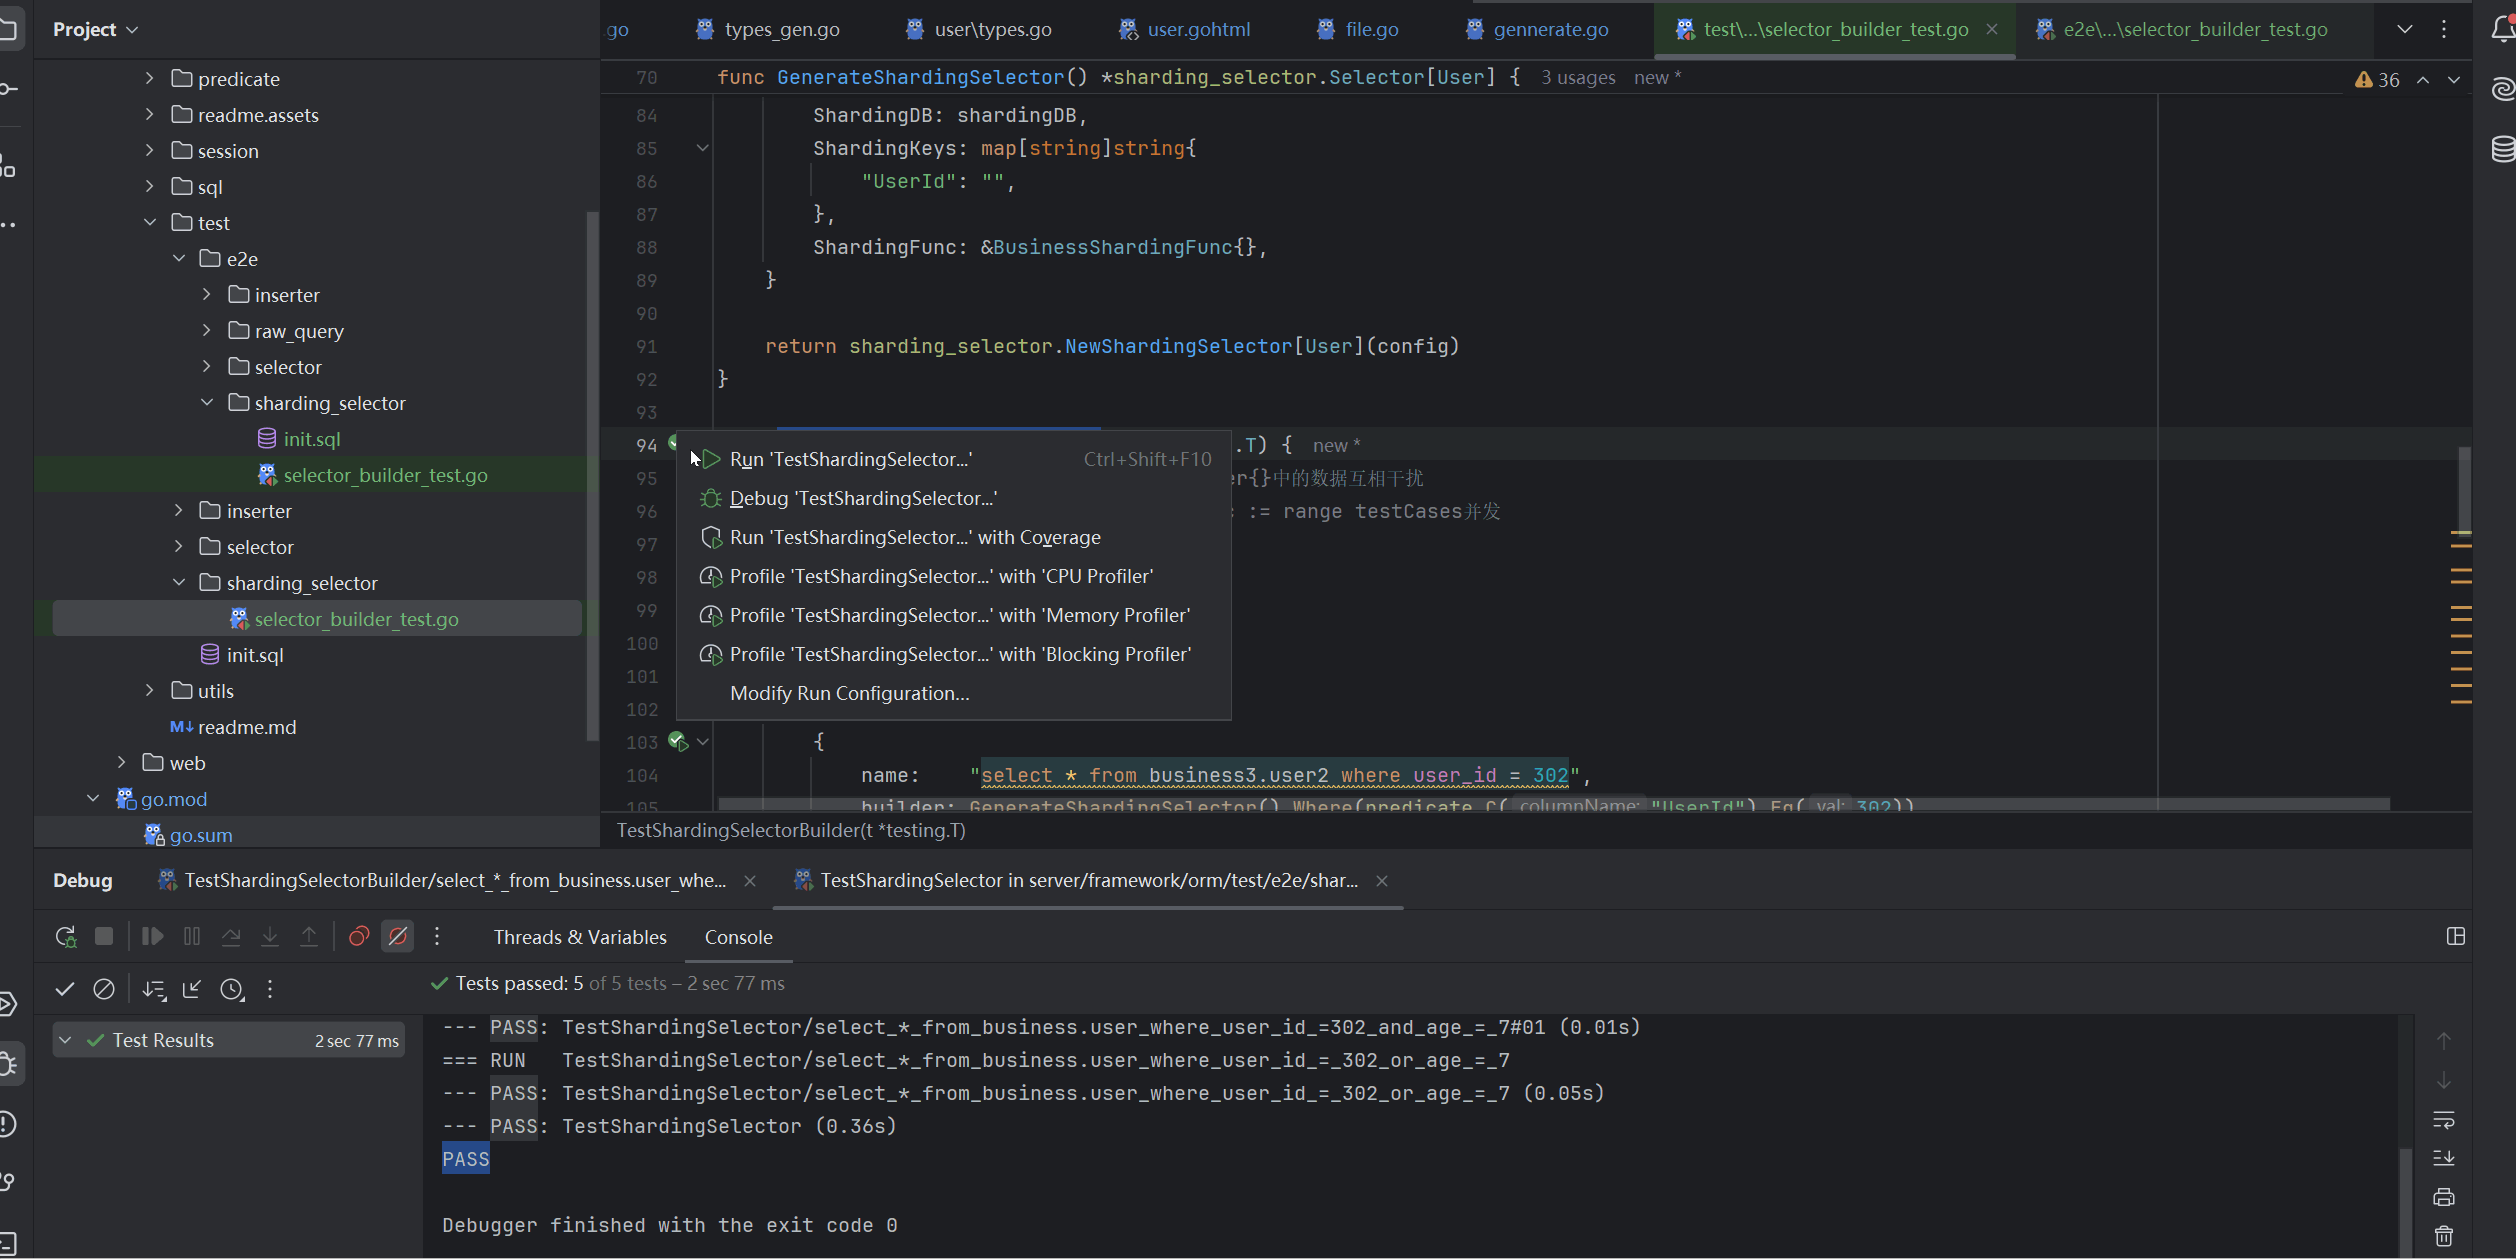Toggle Mute Breakpoints
Image resolution: width=2516 pixels, height=1259 pixels.
click(x=398, y=936)
